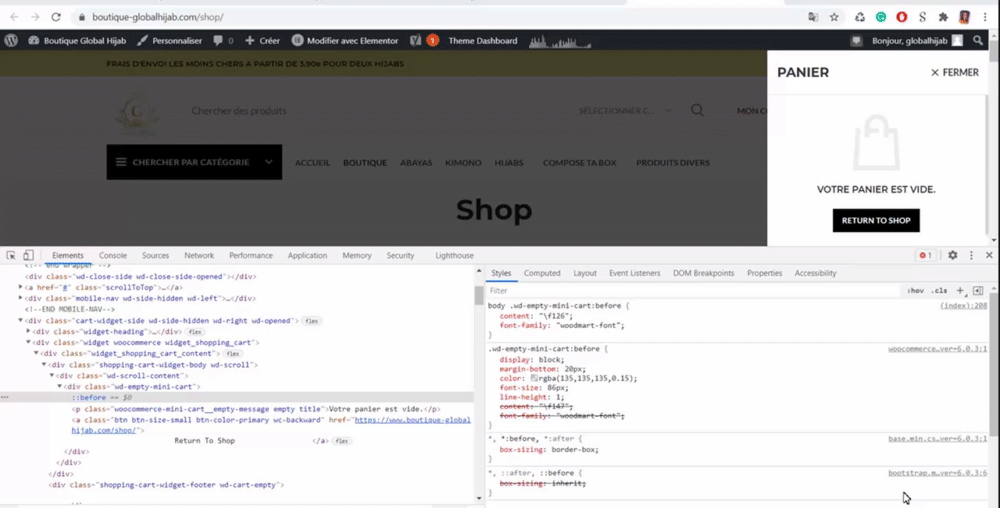Click the notification icon left of Bonjour

[857, 40]
